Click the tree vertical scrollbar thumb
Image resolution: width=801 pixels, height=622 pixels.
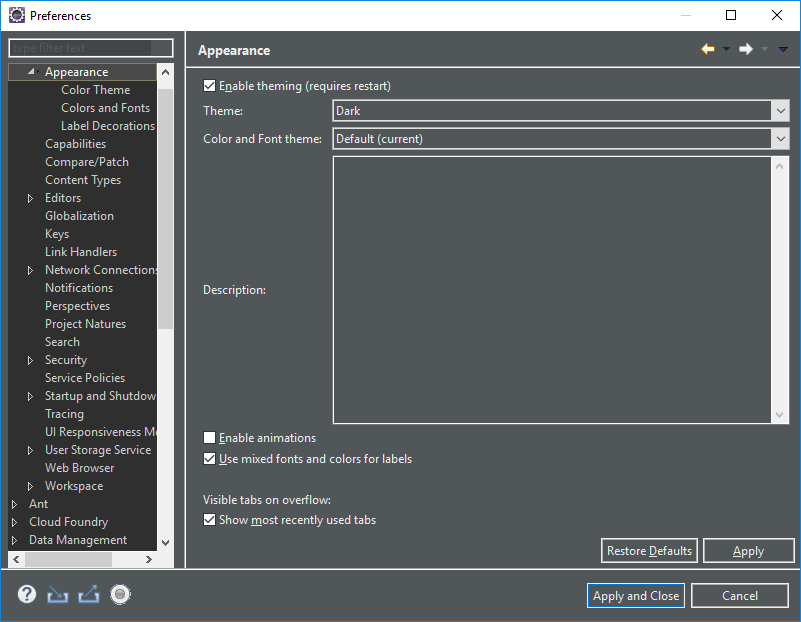point(165,208)
